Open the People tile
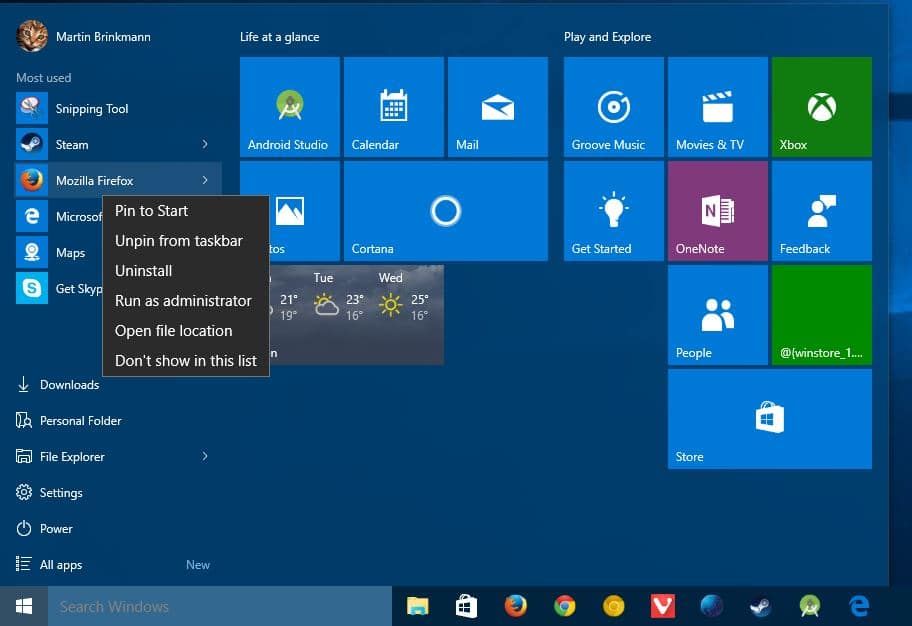Image resolution: width=912 pixels, height=626 pixels. pos(718,315)
